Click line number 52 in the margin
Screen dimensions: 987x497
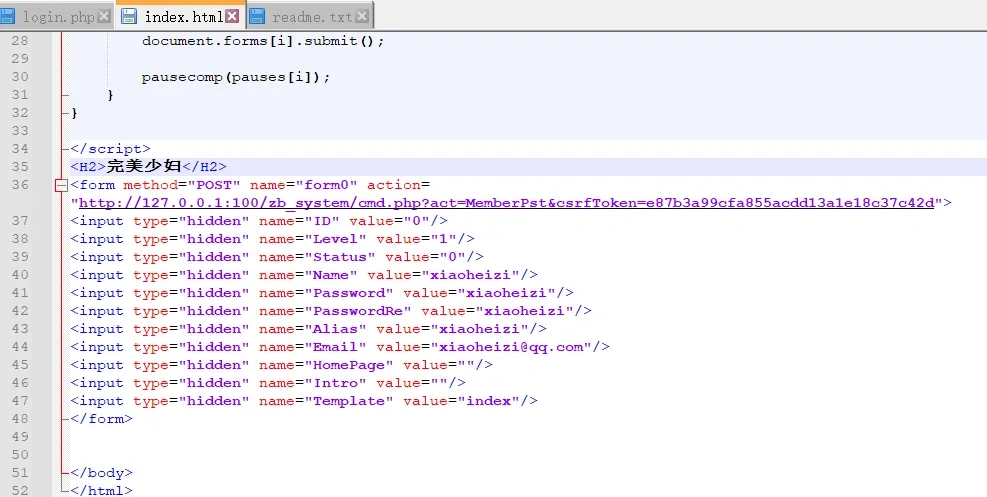[20, 491]
